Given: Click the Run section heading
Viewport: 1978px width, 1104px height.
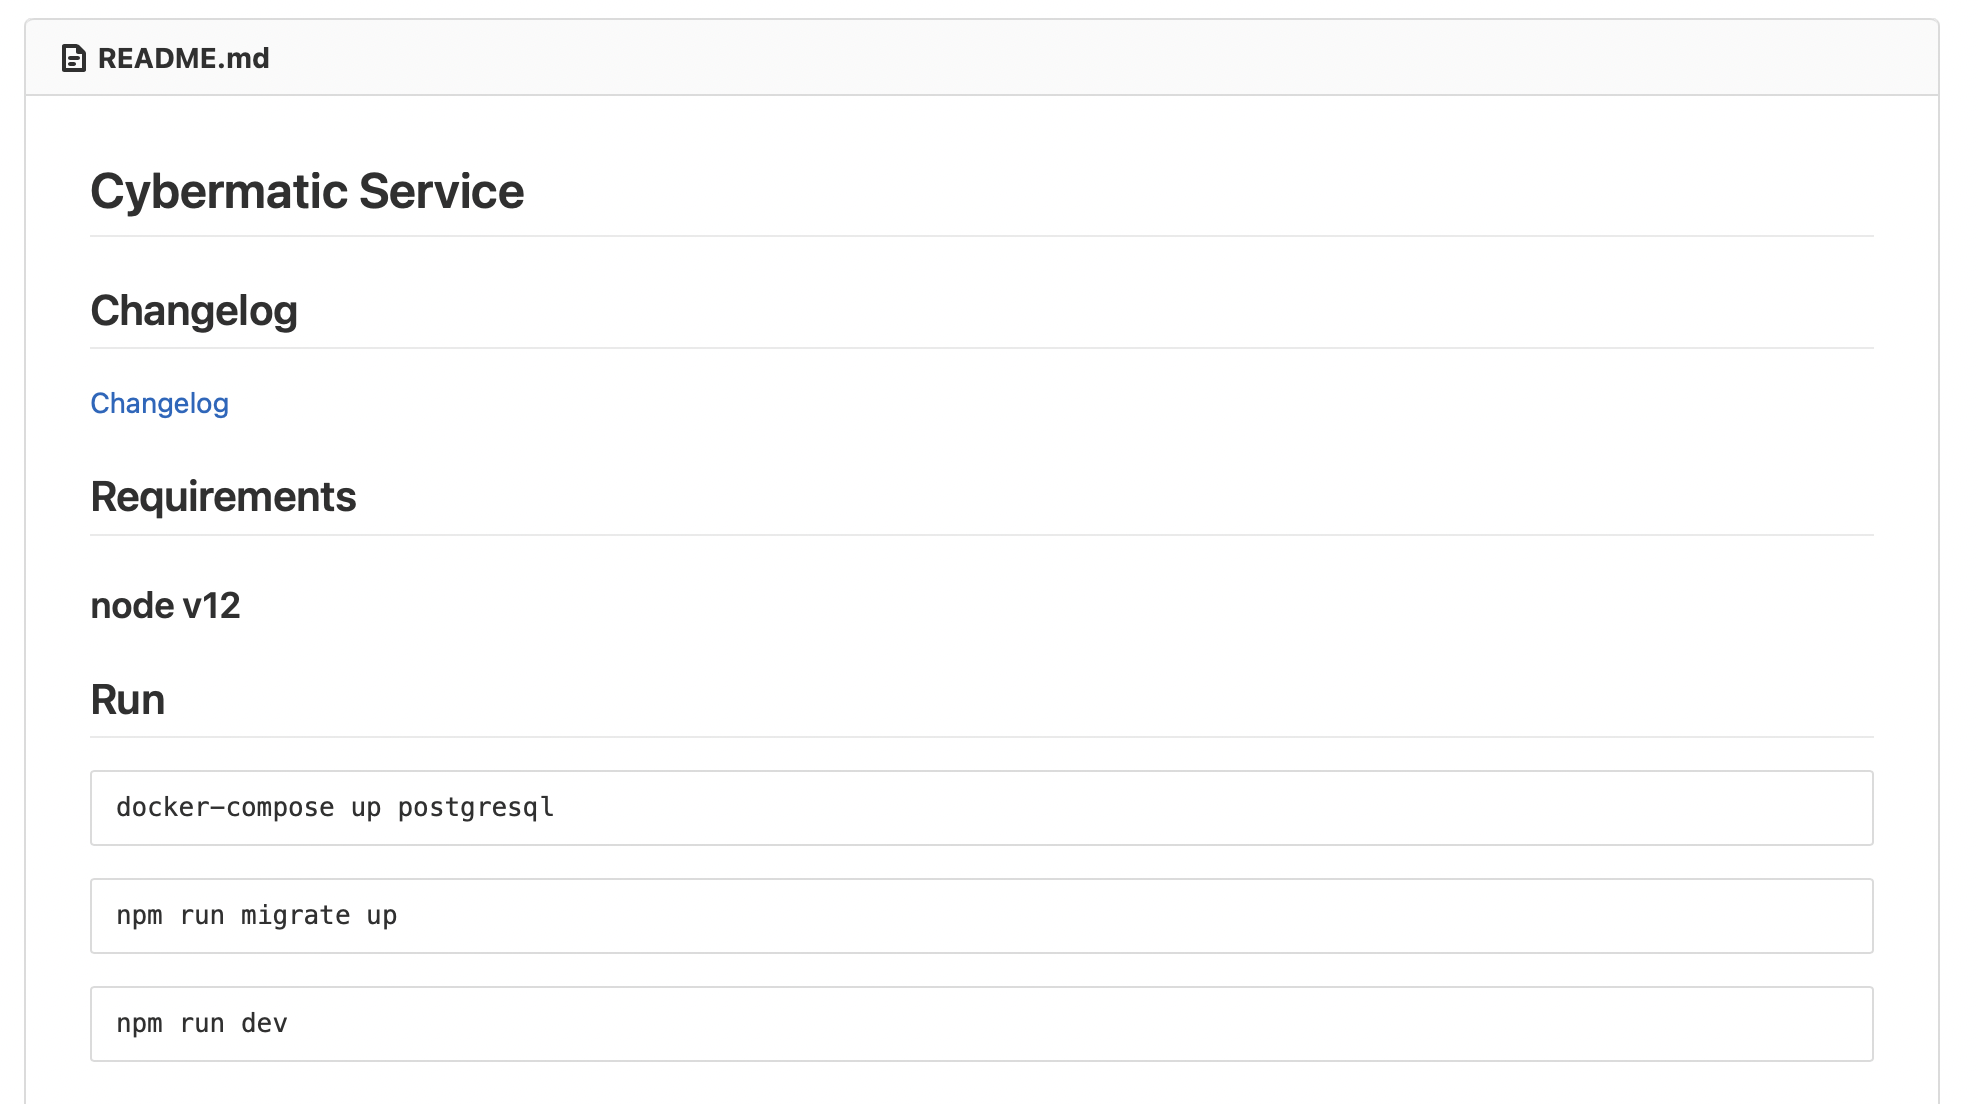Looking at the screenshot, I should pos(127,699).
